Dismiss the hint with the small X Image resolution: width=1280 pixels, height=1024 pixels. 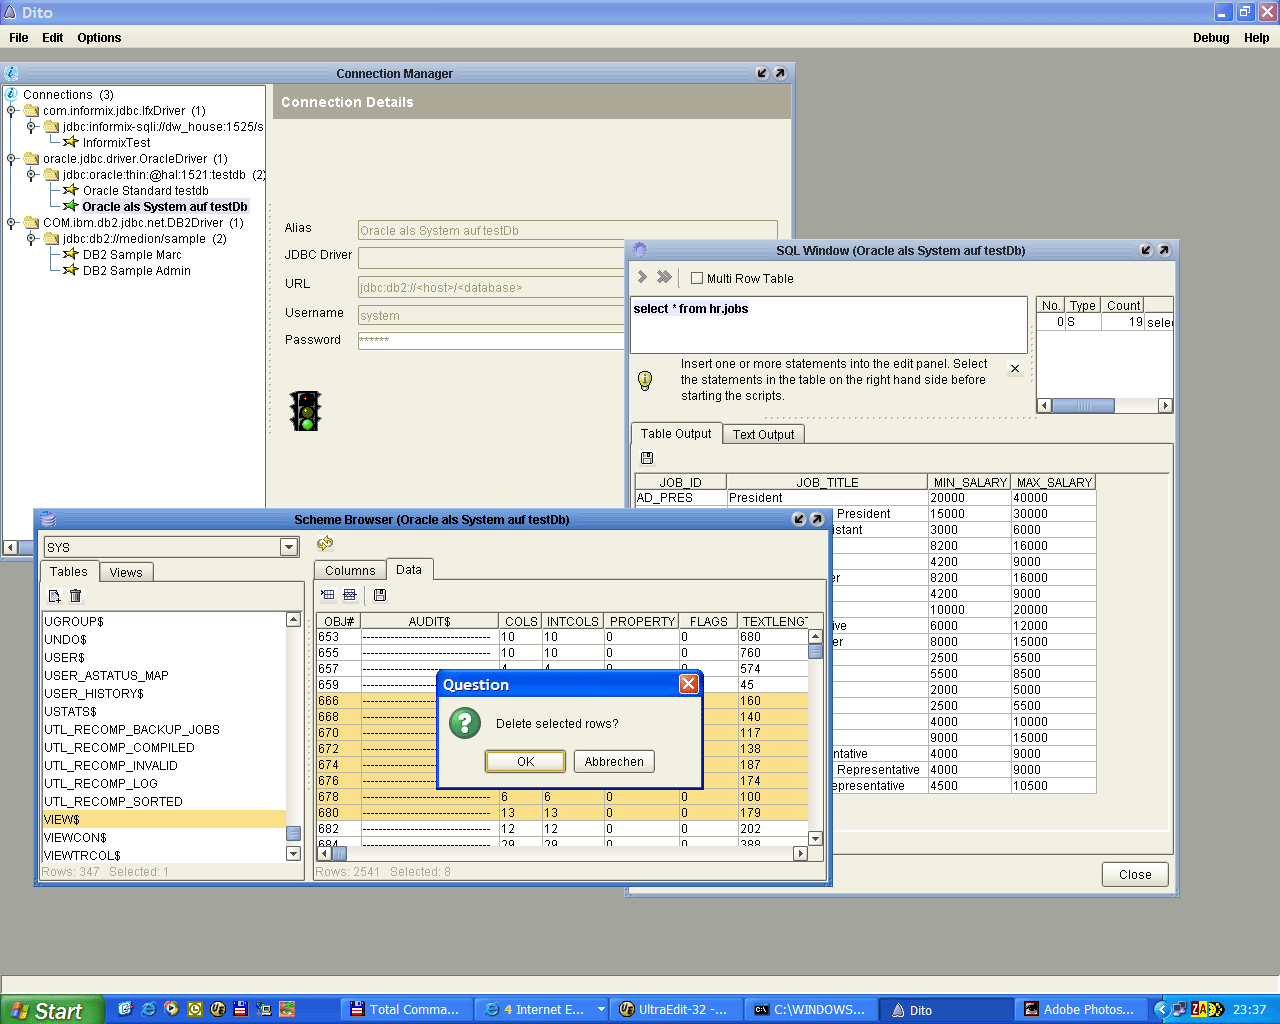click(x=1015, y=369)
